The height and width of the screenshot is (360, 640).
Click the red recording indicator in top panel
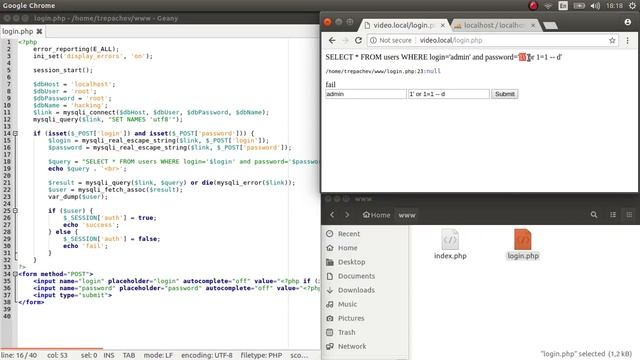533,6
